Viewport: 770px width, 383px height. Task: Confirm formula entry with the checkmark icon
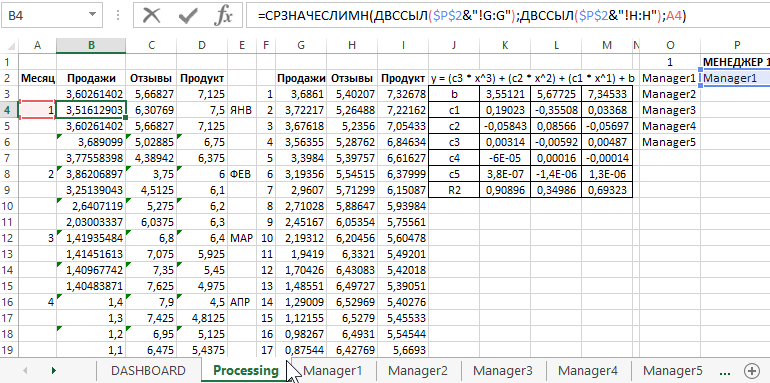pyautogui.click(x=188, y=16)
